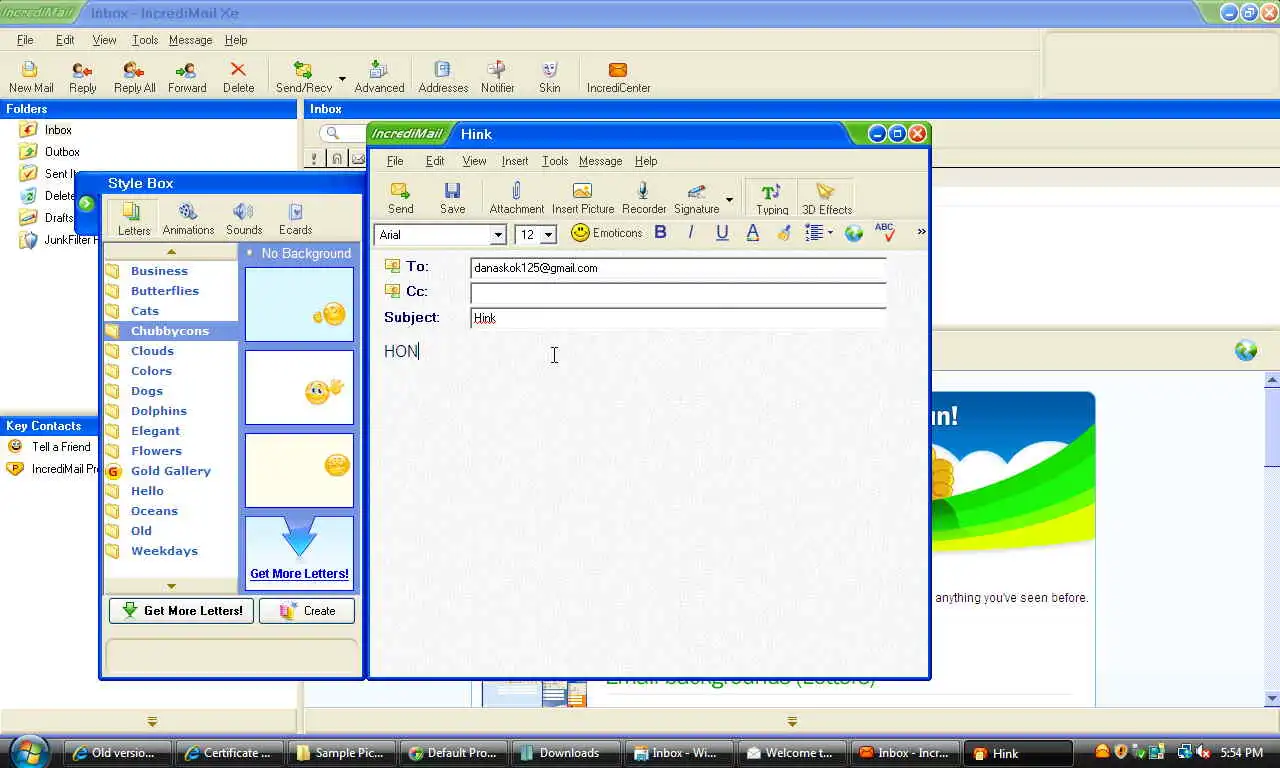Add an Attachment to the message
The height and width of the screenshot is (768, 1280).
[516, 198]
